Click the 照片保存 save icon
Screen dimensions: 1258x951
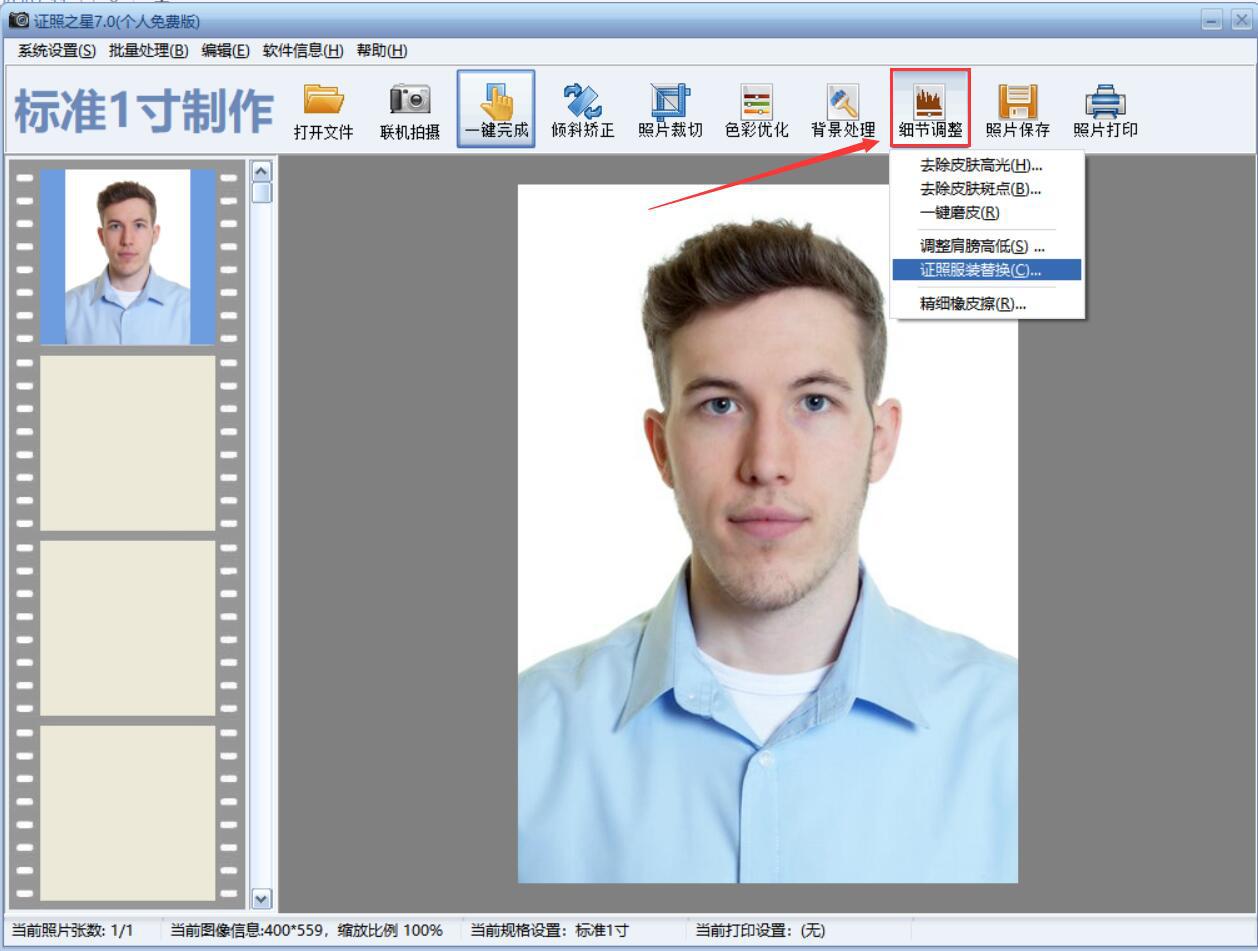pyautogui.click(x=1017, y=101)
